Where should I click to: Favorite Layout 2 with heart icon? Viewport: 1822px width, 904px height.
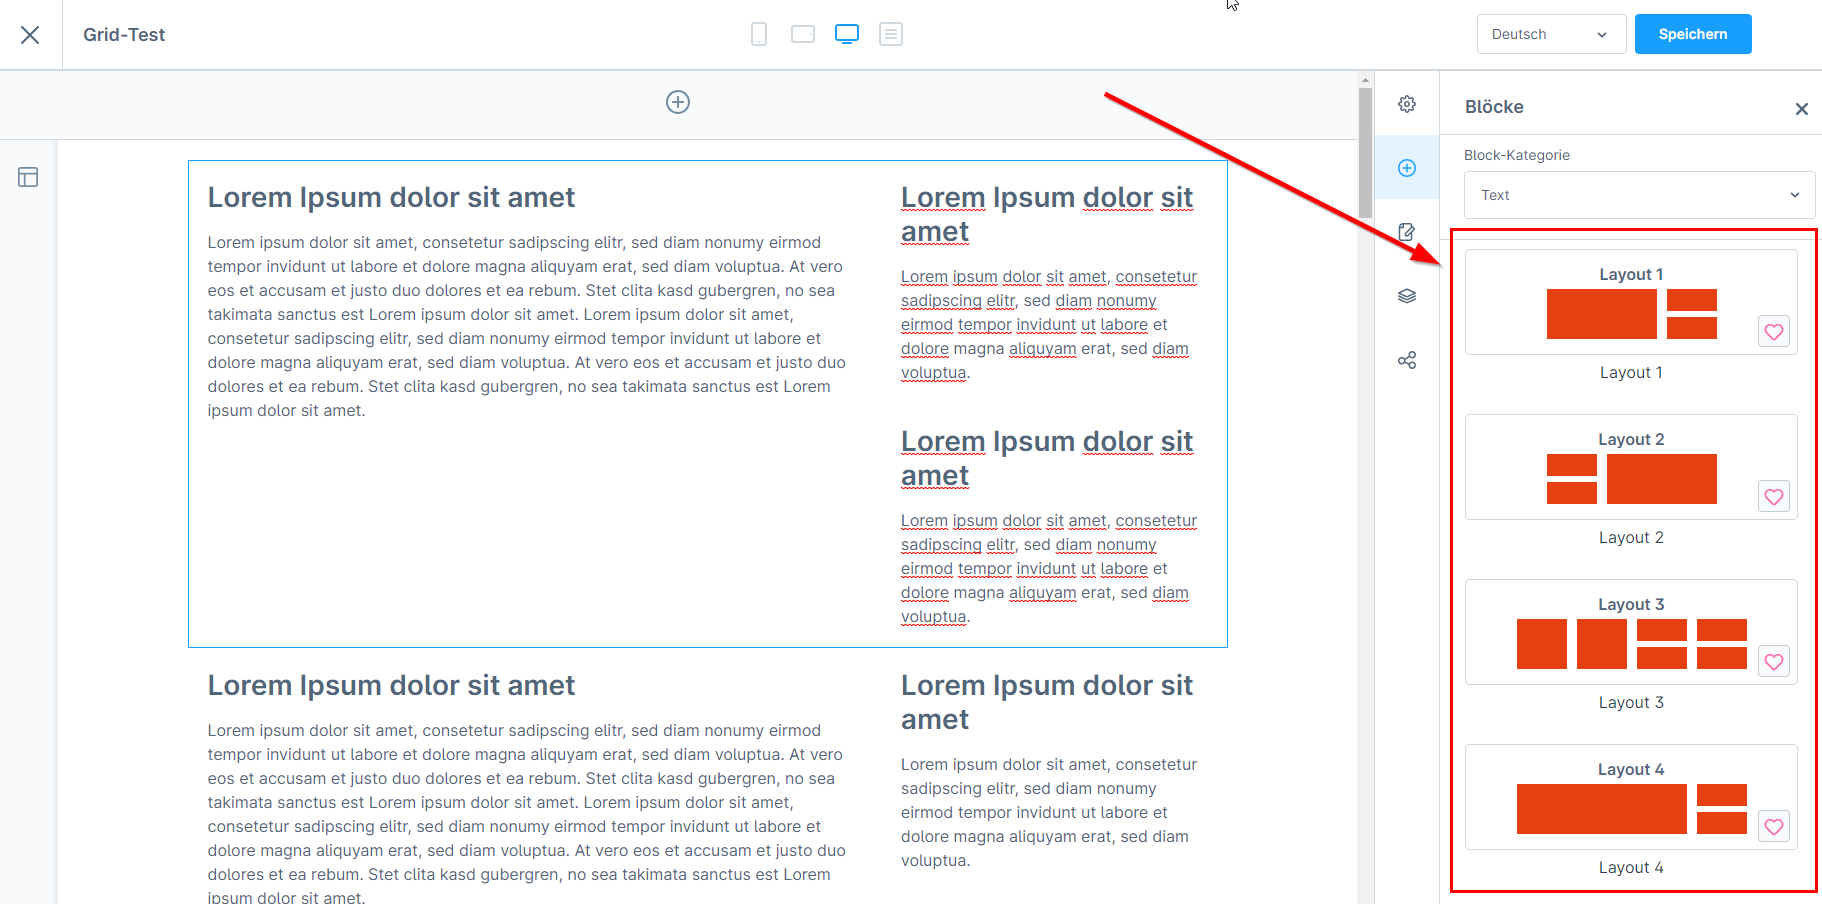click(x=1774, y=497)
